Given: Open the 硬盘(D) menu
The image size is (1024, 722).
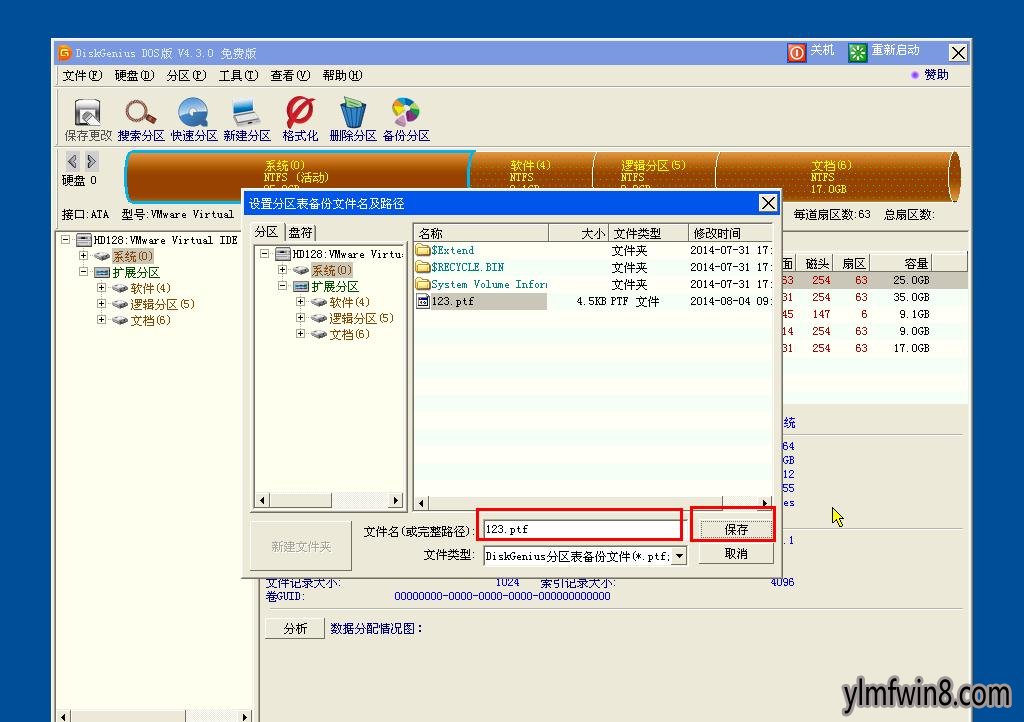Looking at the screenshot, I should click(x=134, y=76).
